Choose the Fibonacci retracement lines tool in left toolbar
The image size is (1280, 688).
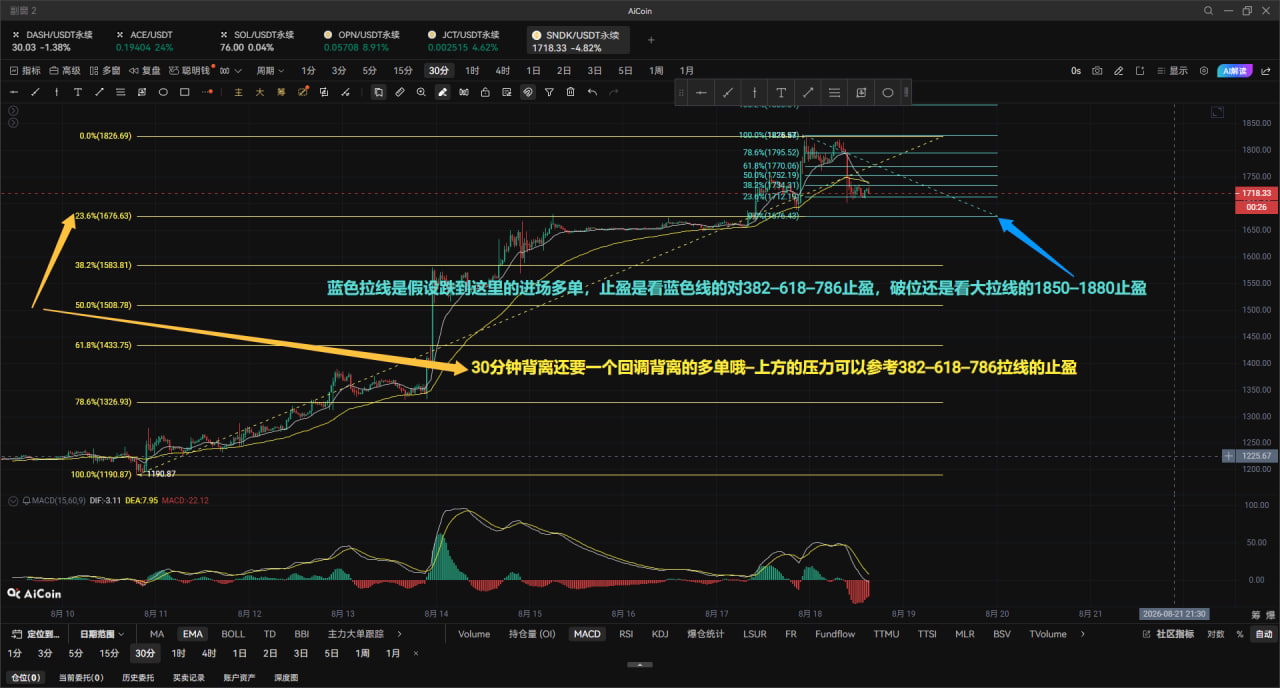(121, 92)
